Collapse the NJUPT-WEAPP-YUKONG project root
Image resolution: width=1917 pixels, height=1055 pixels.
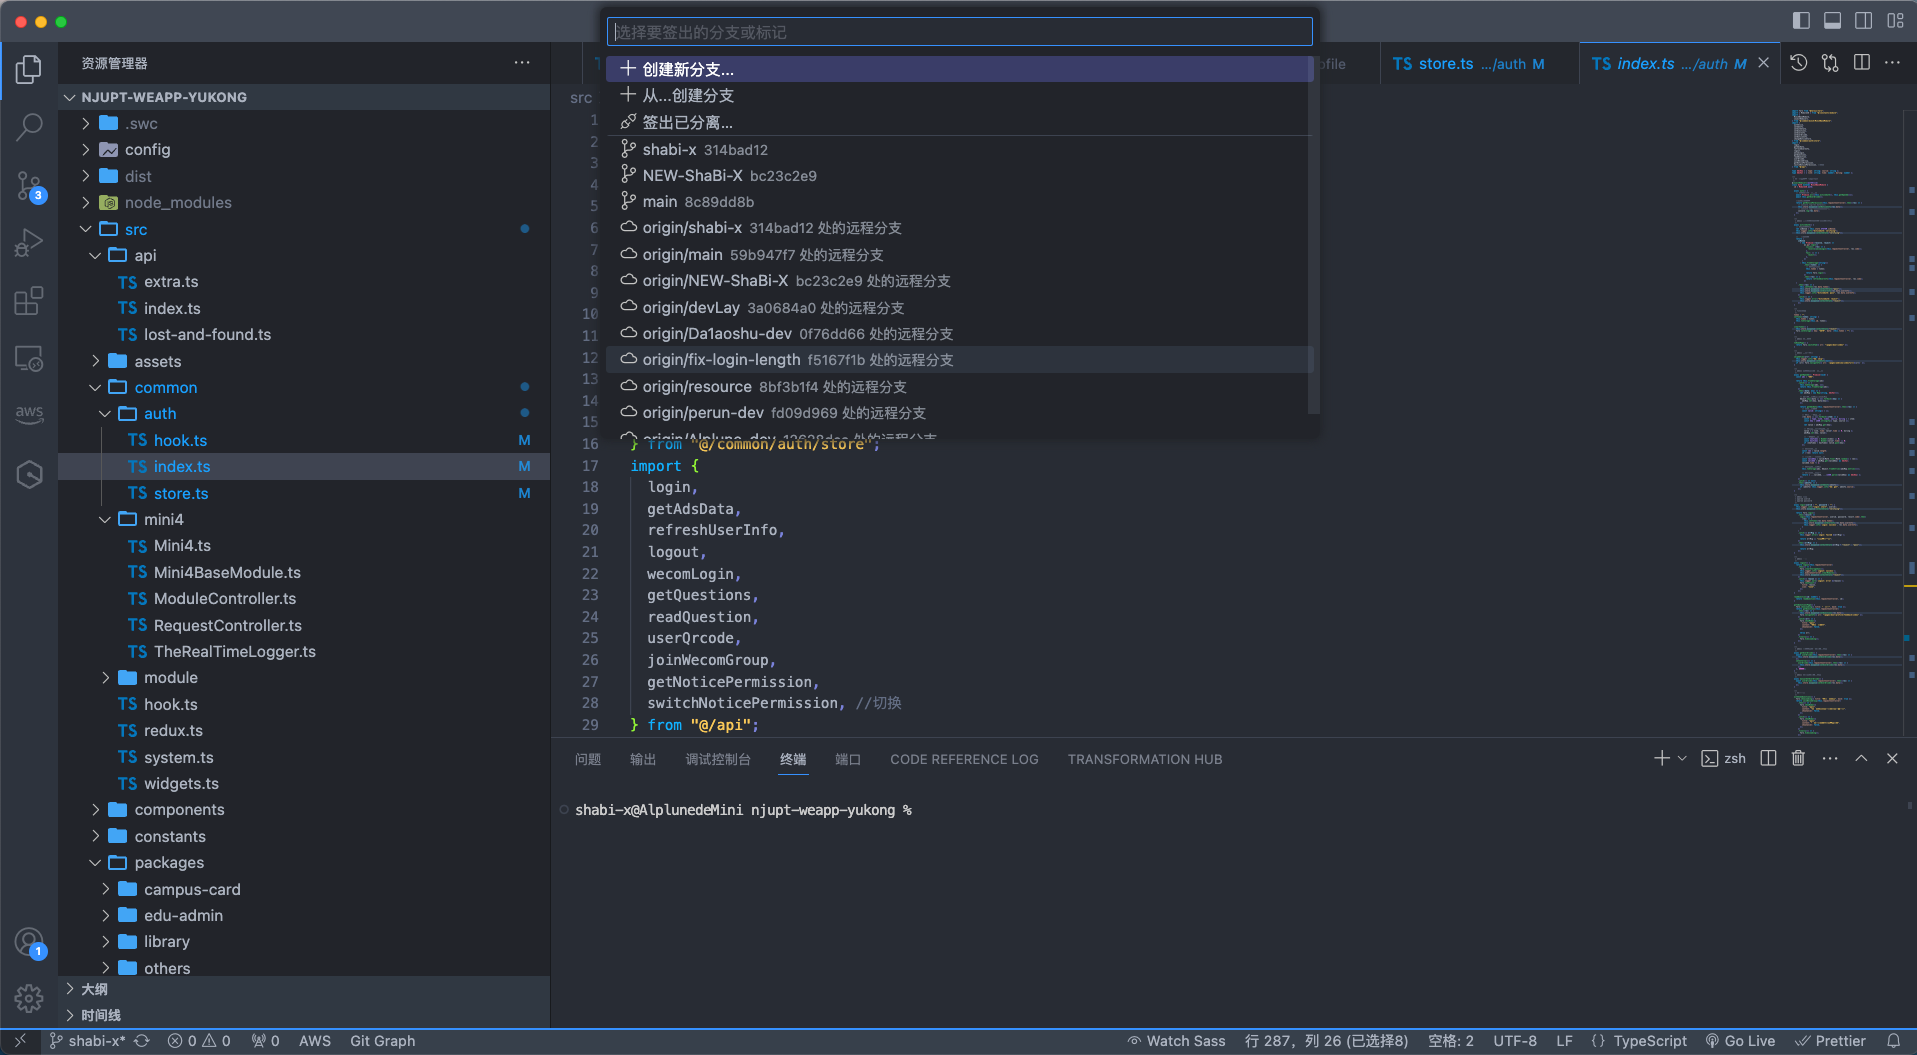[70, 97]
